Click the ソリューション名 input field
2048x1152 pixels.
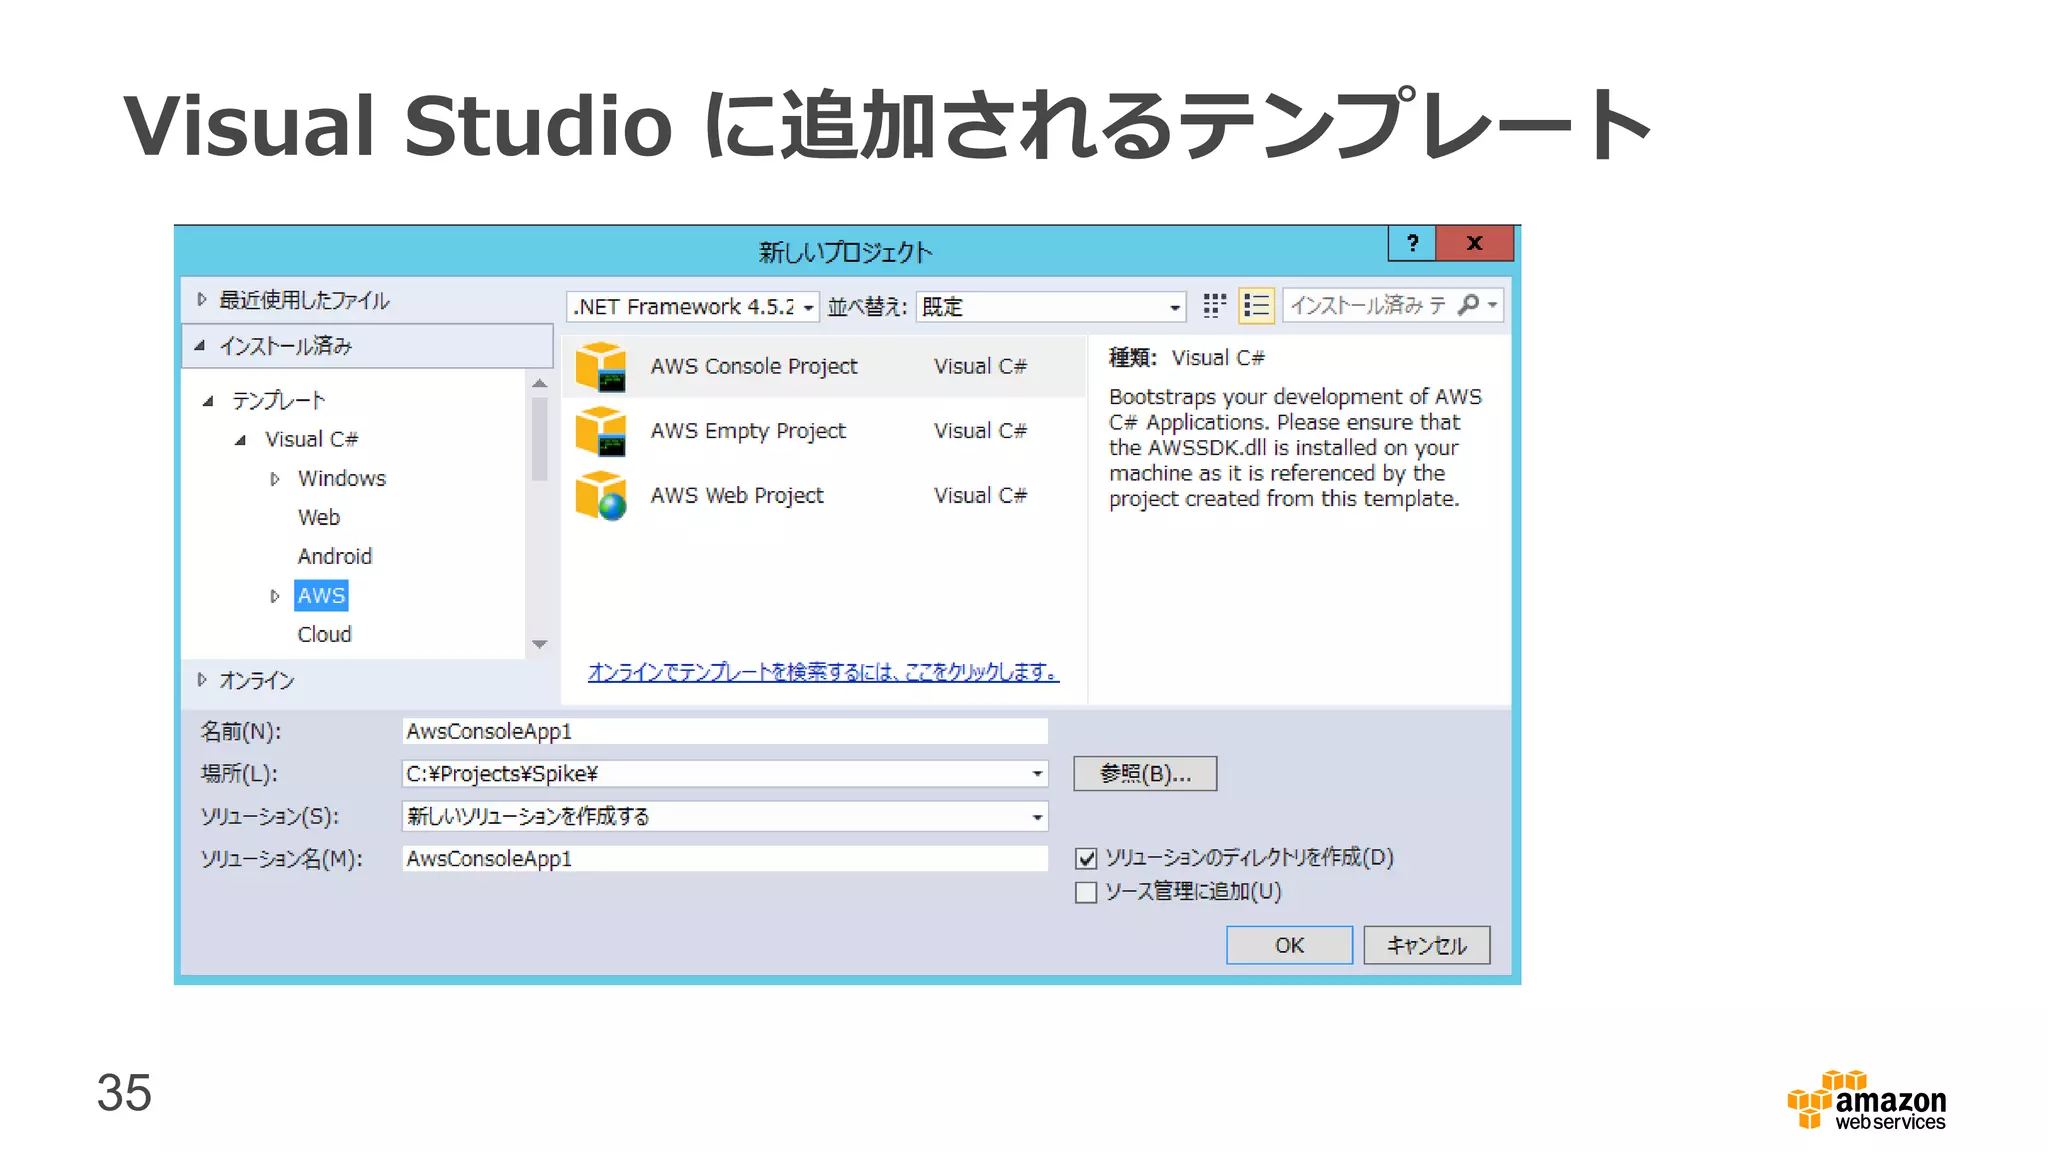click(x=725, y=859)
